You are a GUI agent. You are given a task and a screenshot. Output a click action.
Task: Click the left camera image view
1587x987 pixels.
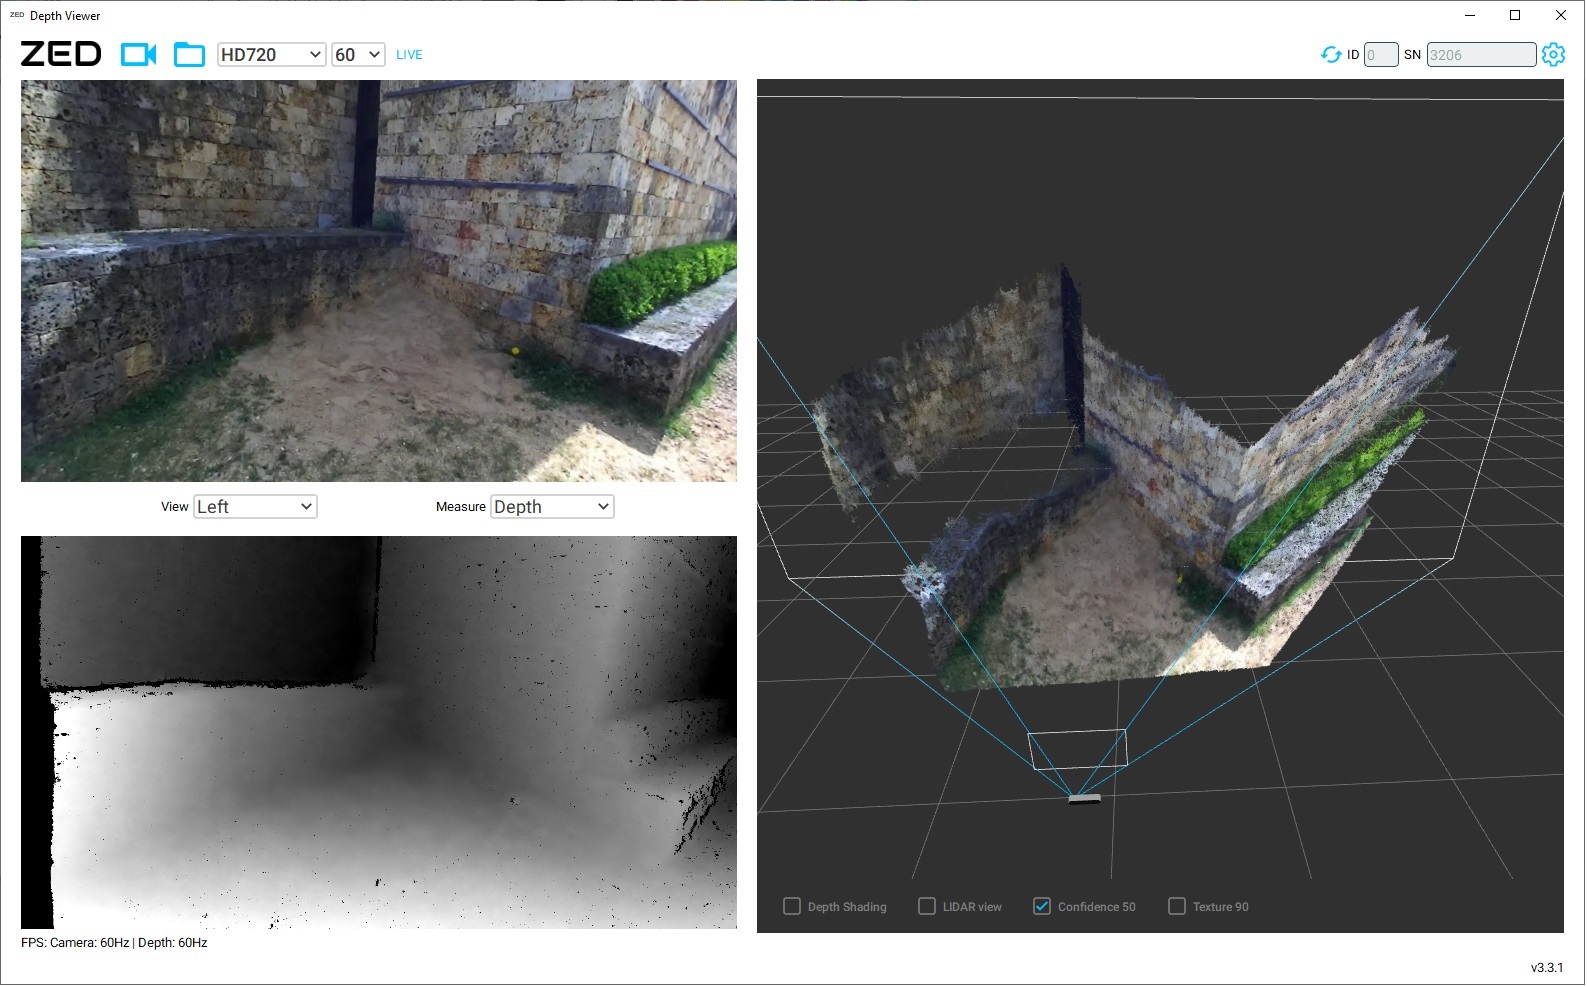379,281
